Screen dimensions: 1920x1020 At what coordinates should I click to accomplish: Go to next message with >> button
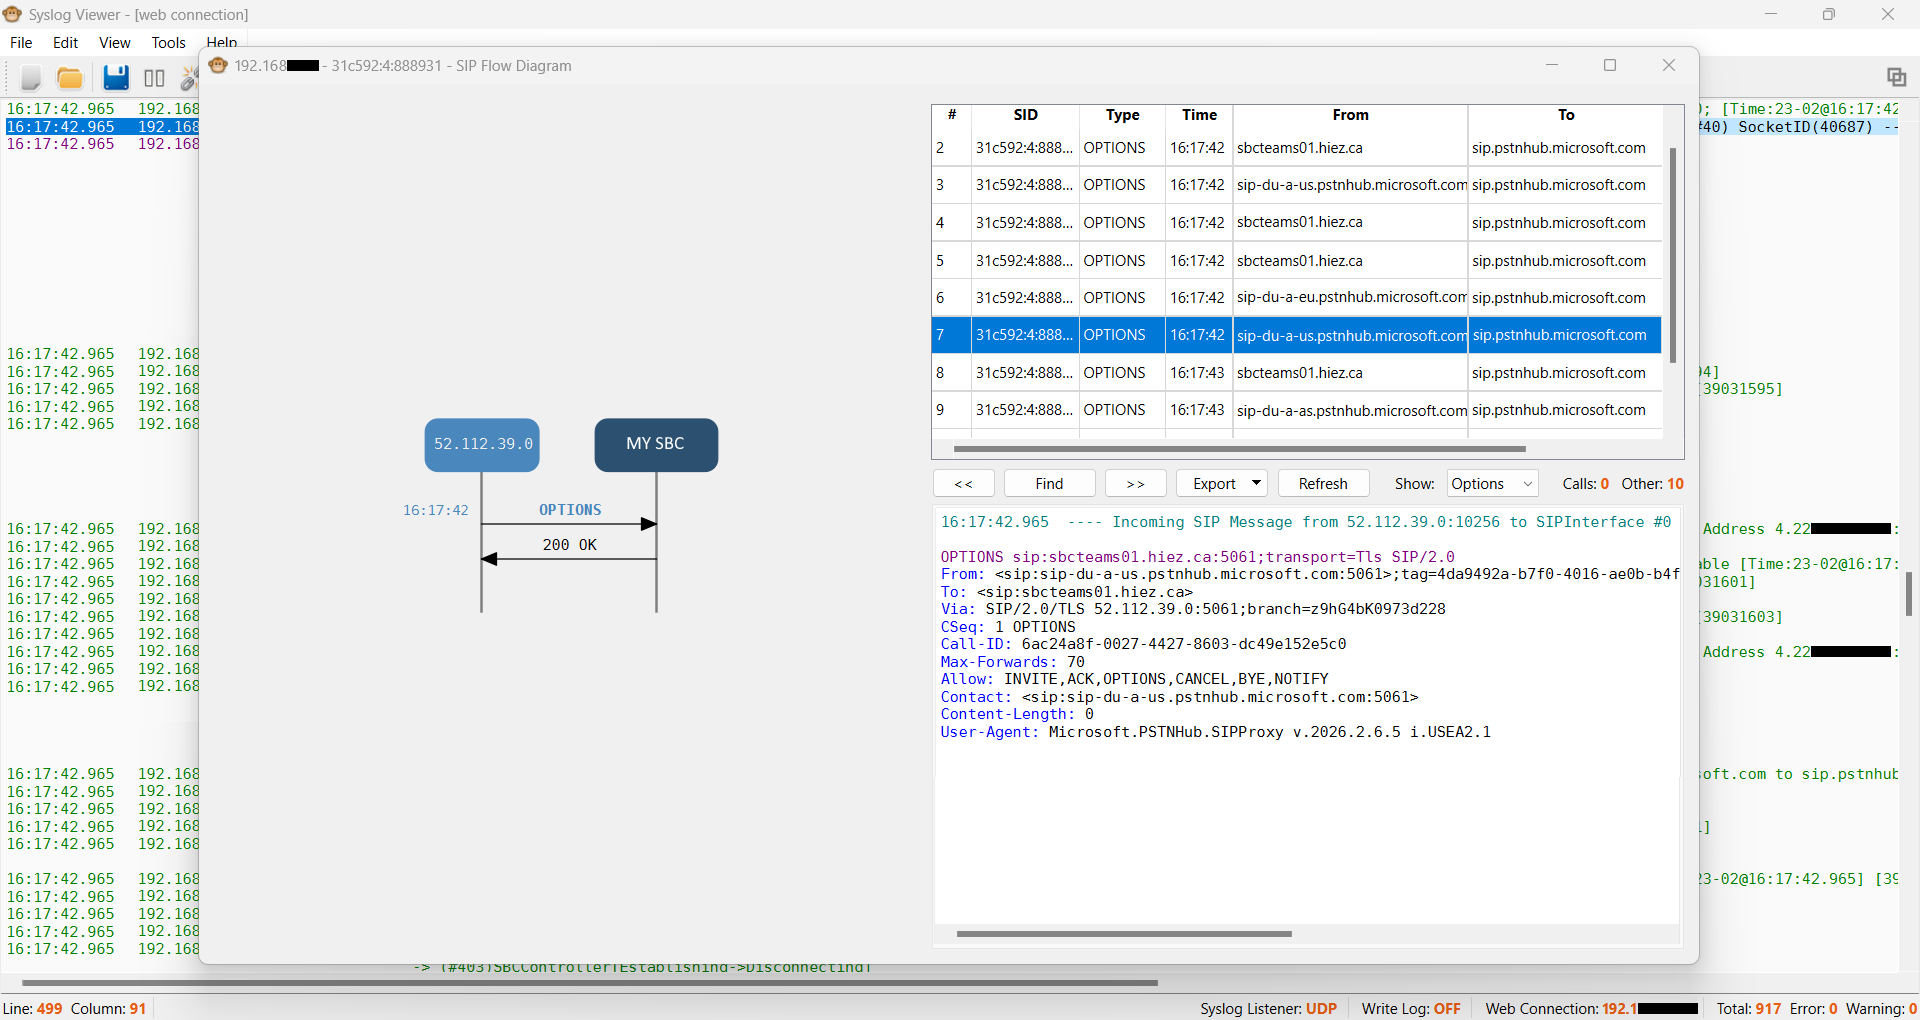coord(1135,484)
